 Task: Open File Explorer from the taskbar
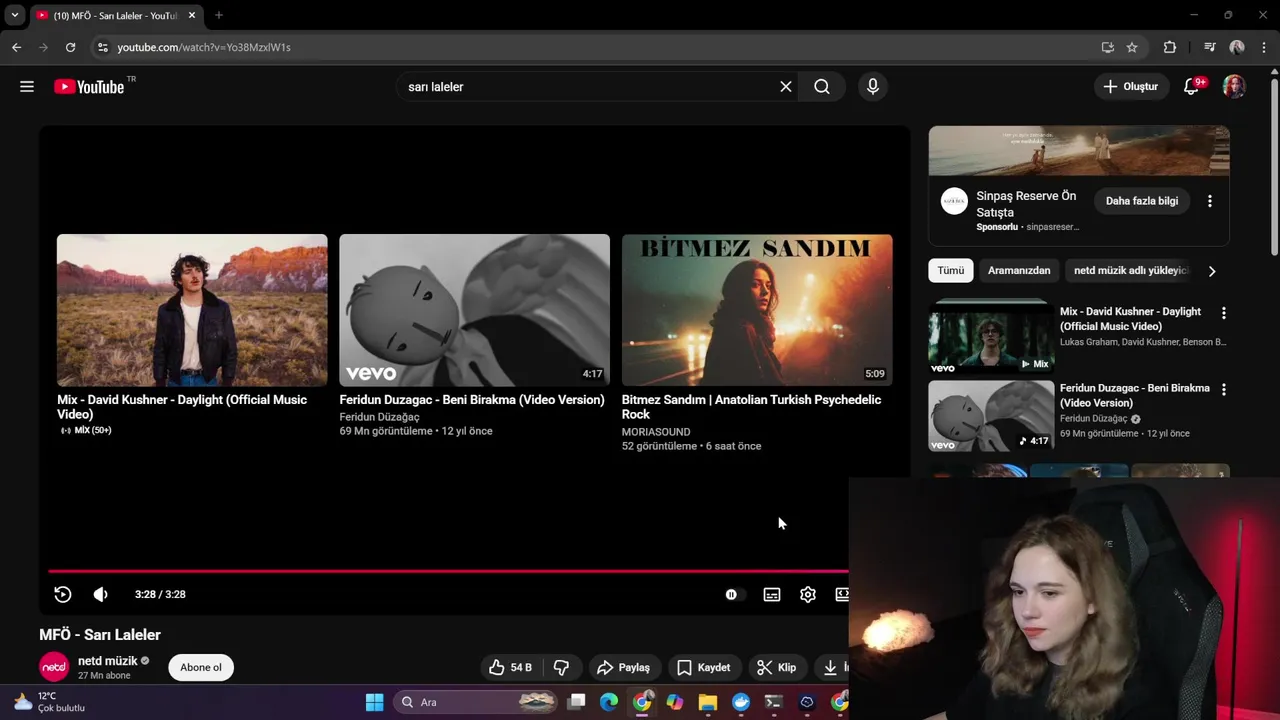(708, 702)
